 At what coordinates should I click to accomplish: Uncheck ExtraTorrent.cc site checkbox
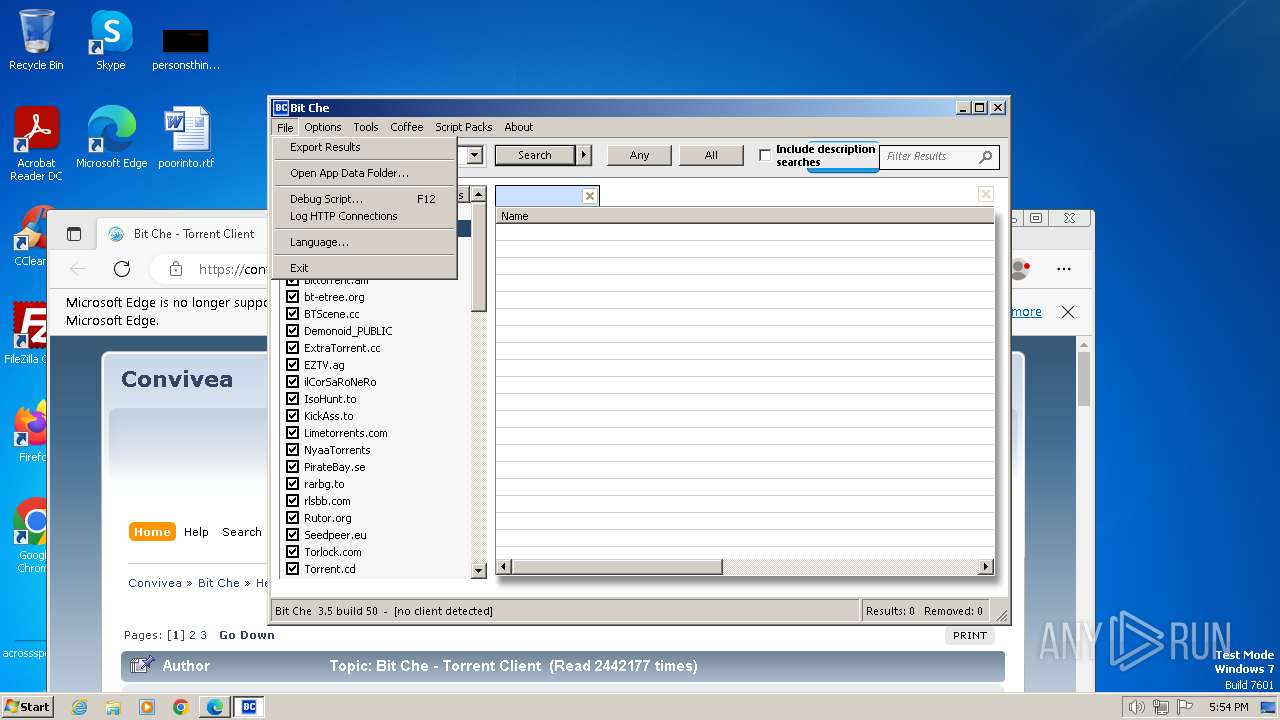click(293, 348)
